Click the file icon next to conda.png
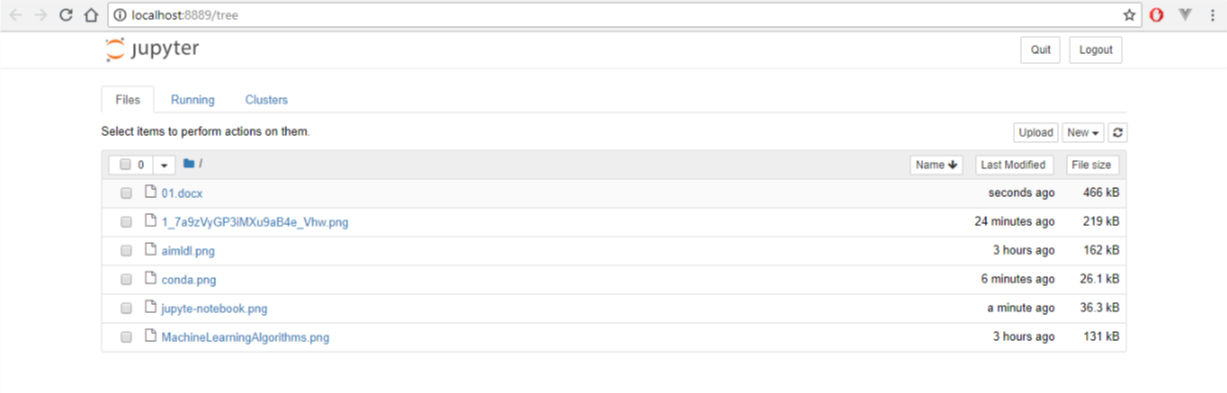Screen dimensions: 1227x393 [151, 279]
